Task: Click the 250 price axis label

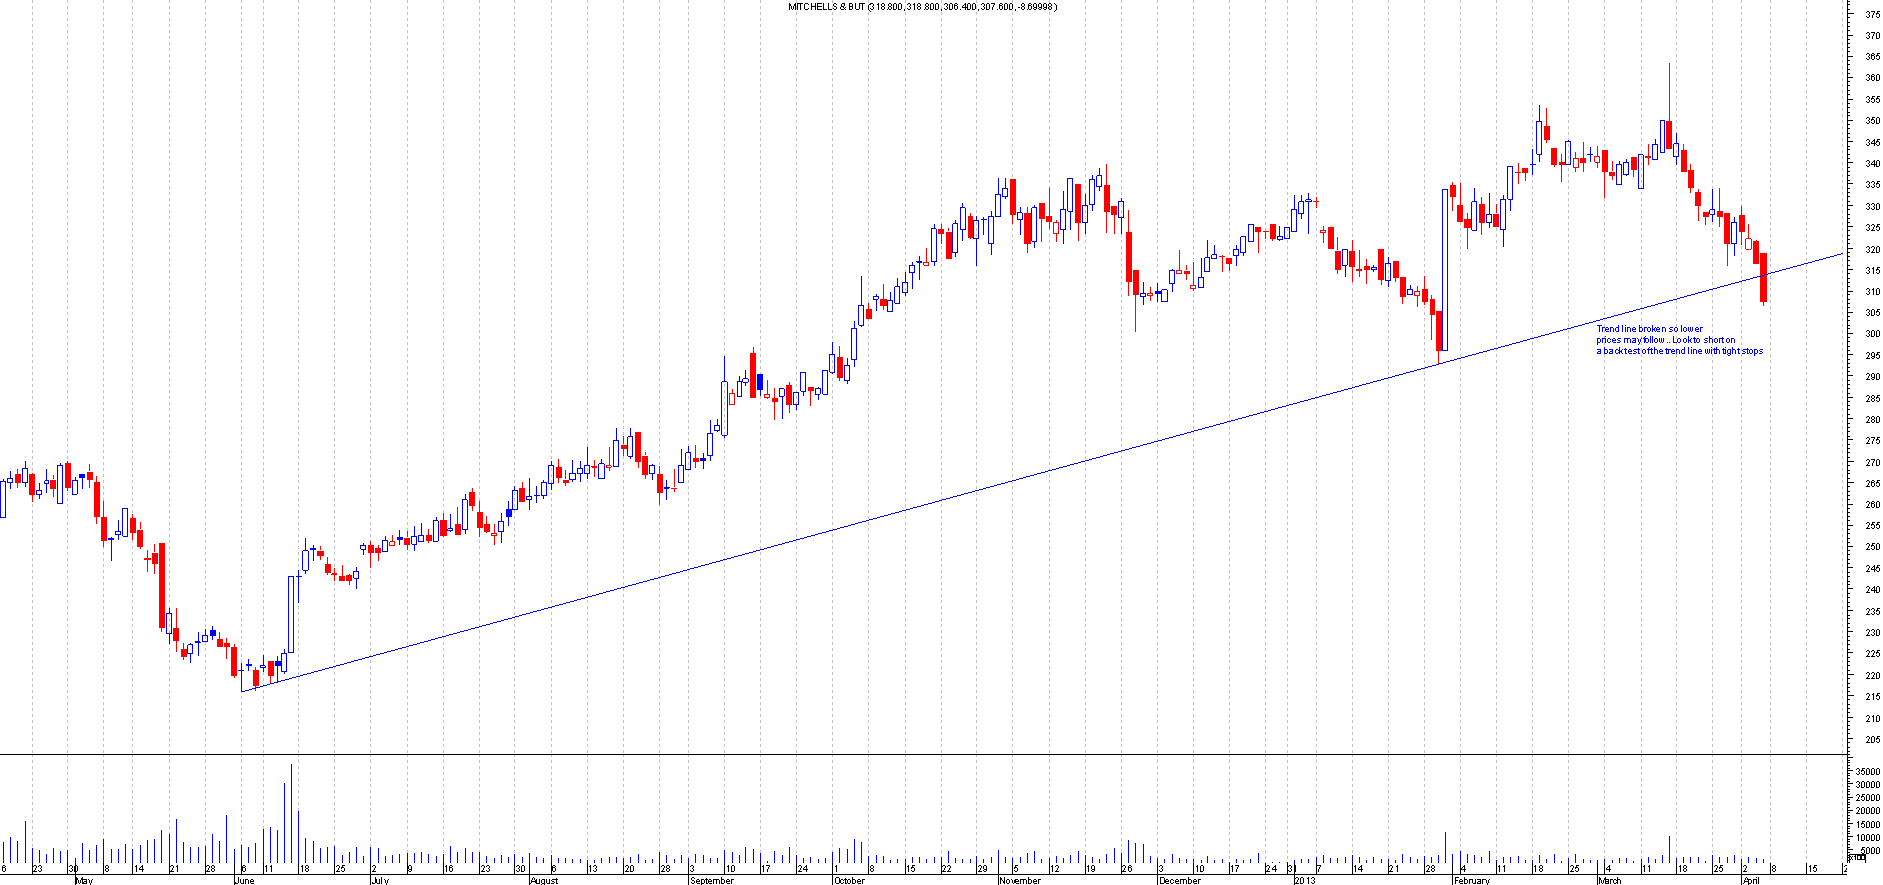Action: point(1871,547)
